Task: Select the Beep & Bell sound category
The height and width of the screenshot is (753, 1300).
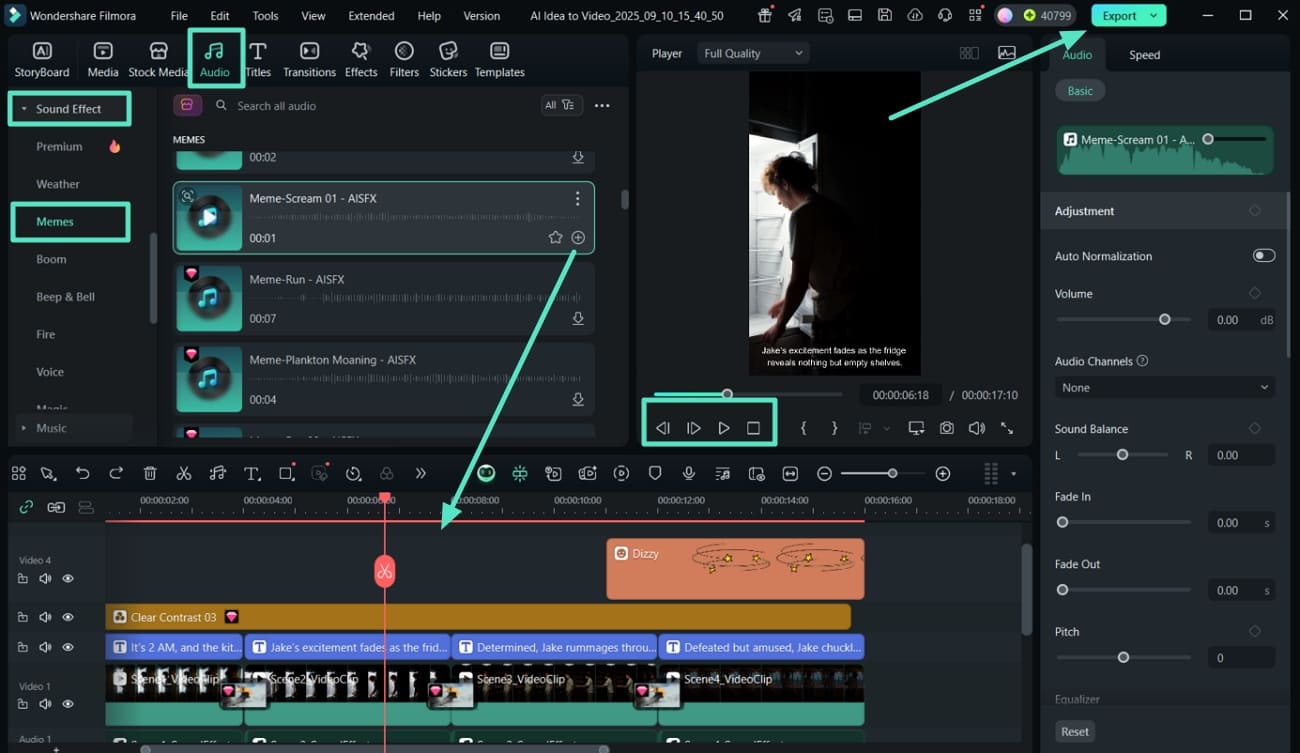Action: [66, 297]
